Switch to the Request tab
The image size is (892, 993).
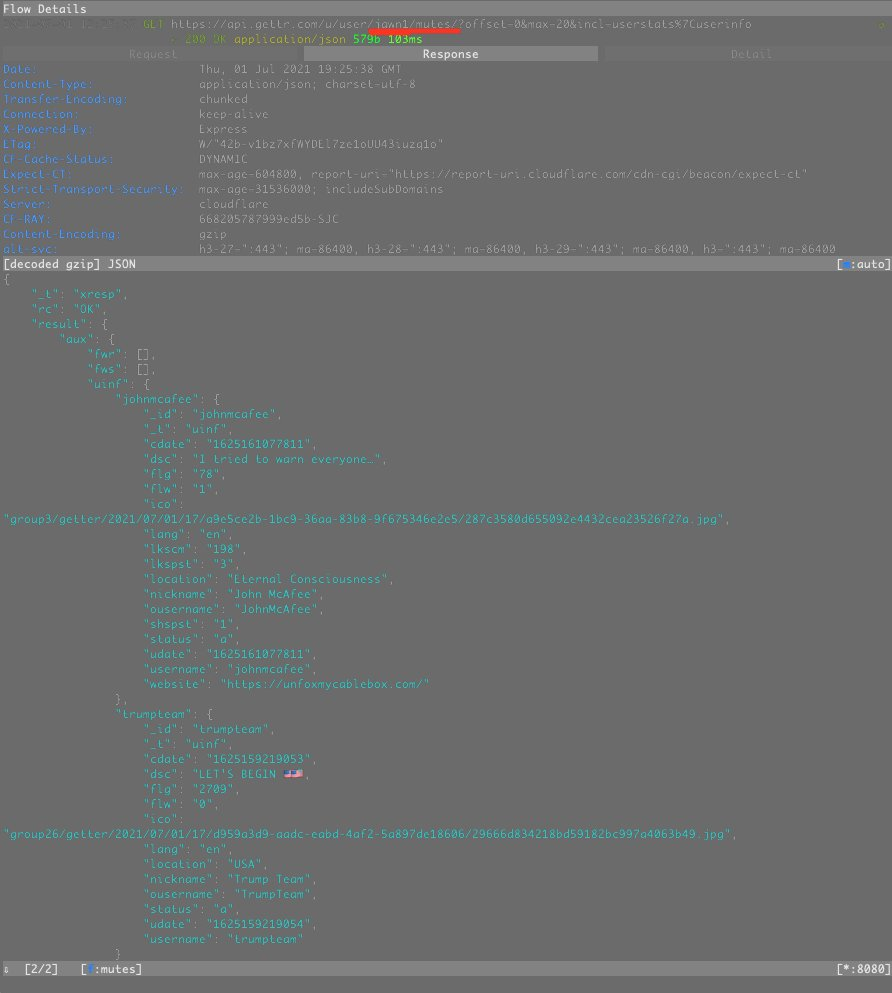pos(153,54)
